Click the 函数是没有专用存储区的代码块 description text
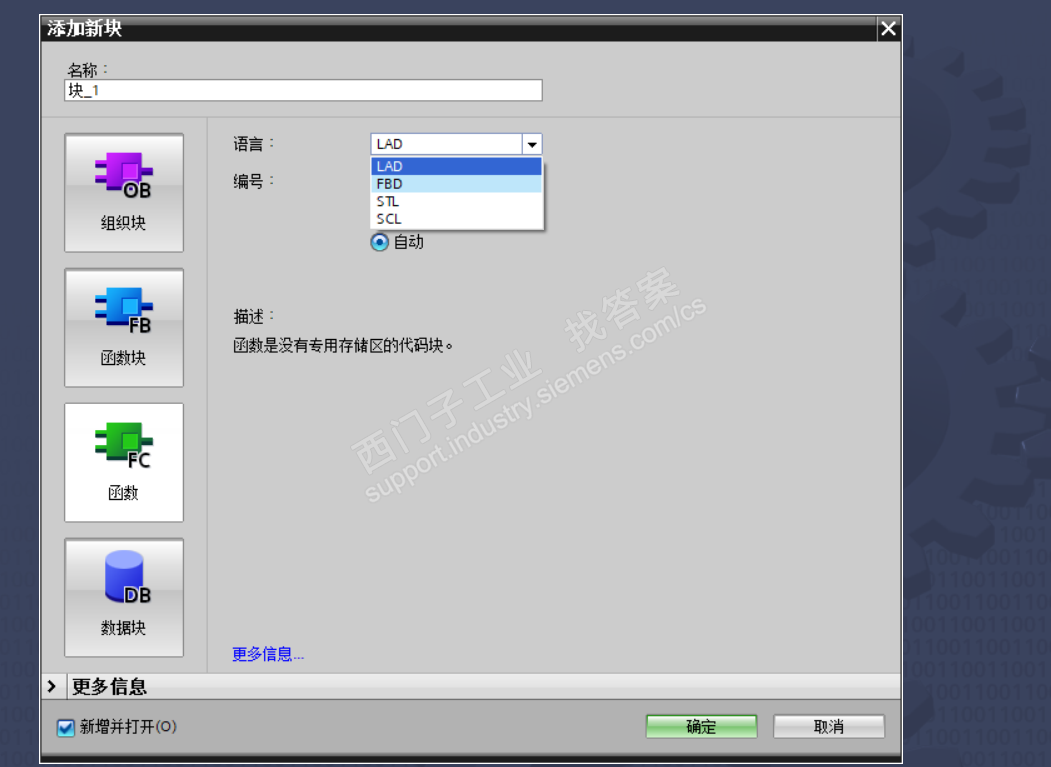This screenshot has width=1051, height=767. coord(343,345)
